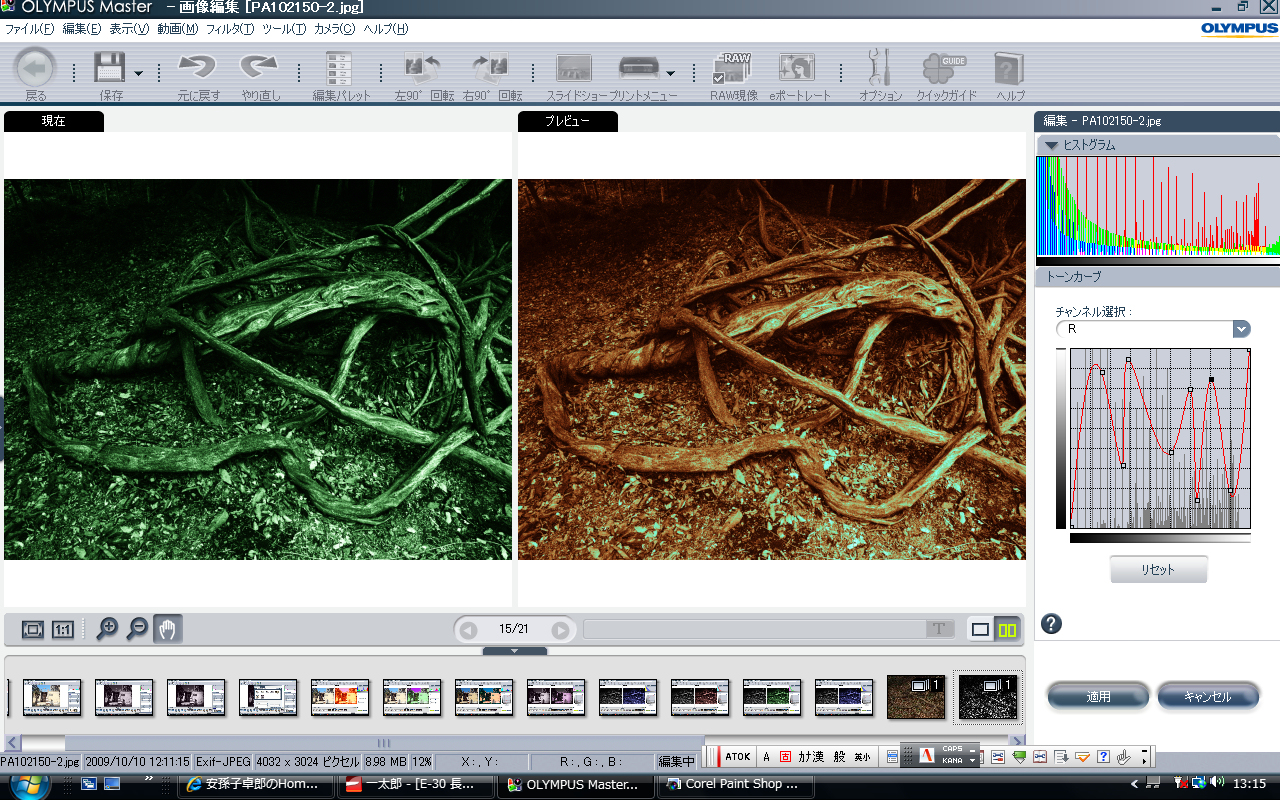Image resolution: width=1280 pixels, height=800 pixels.
Task: Click the ヘルプ book icon in toolbar
Action: tap(1009, 68)
